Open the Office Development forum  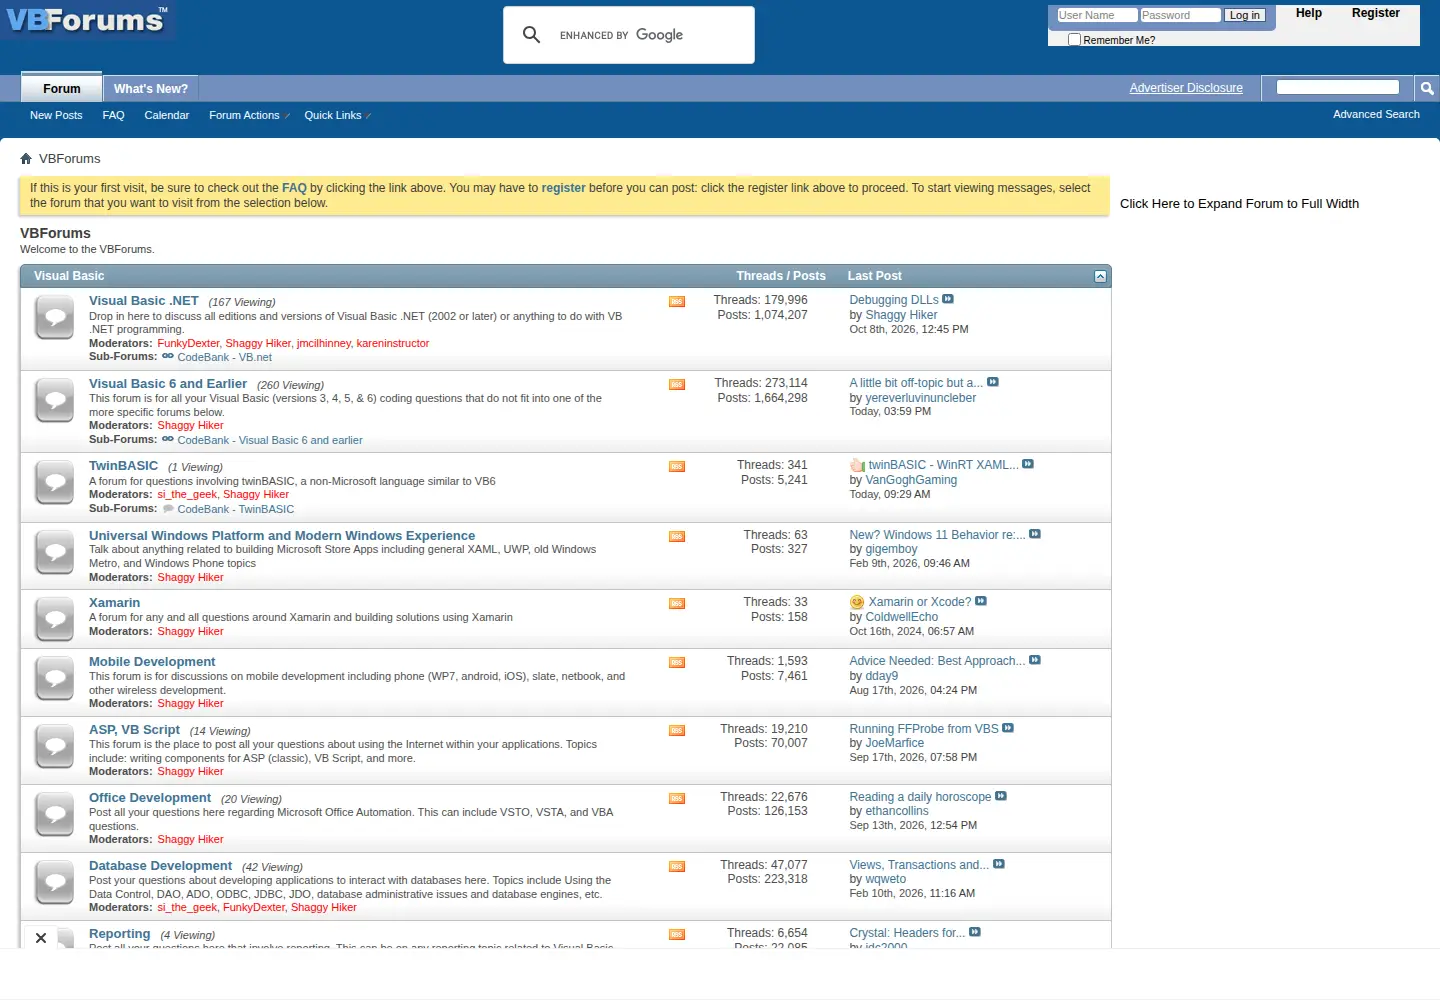(x=150, y=798)
